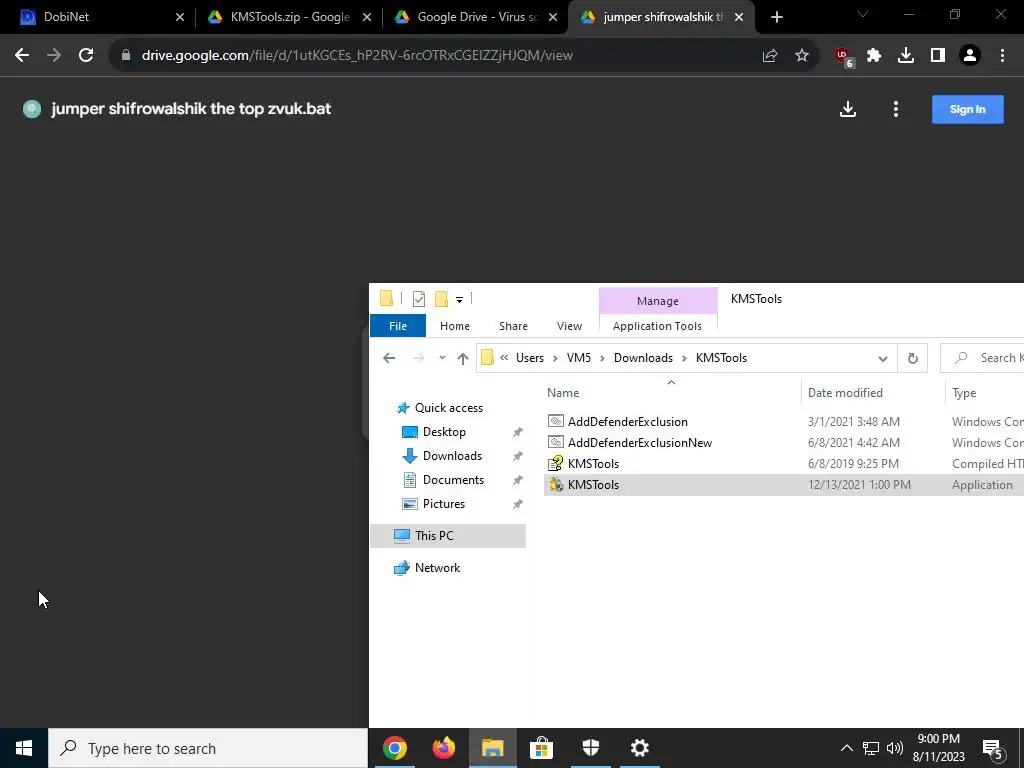Click the Chrome address bar URL
This screenshot has height=768, width=1024.
[x=357, y=56]
